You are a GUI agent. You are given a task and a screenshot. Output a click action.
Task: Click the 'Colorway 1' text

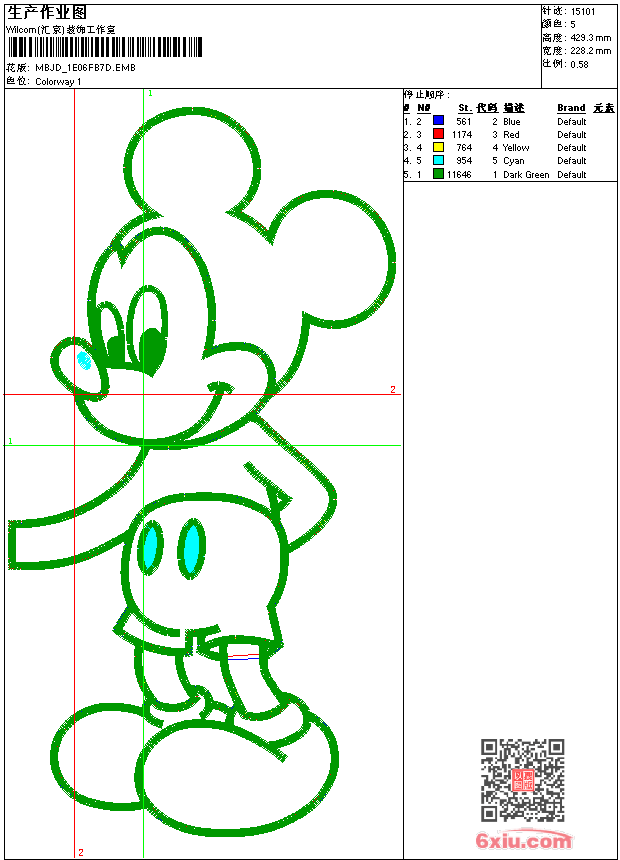click(58, 82)
